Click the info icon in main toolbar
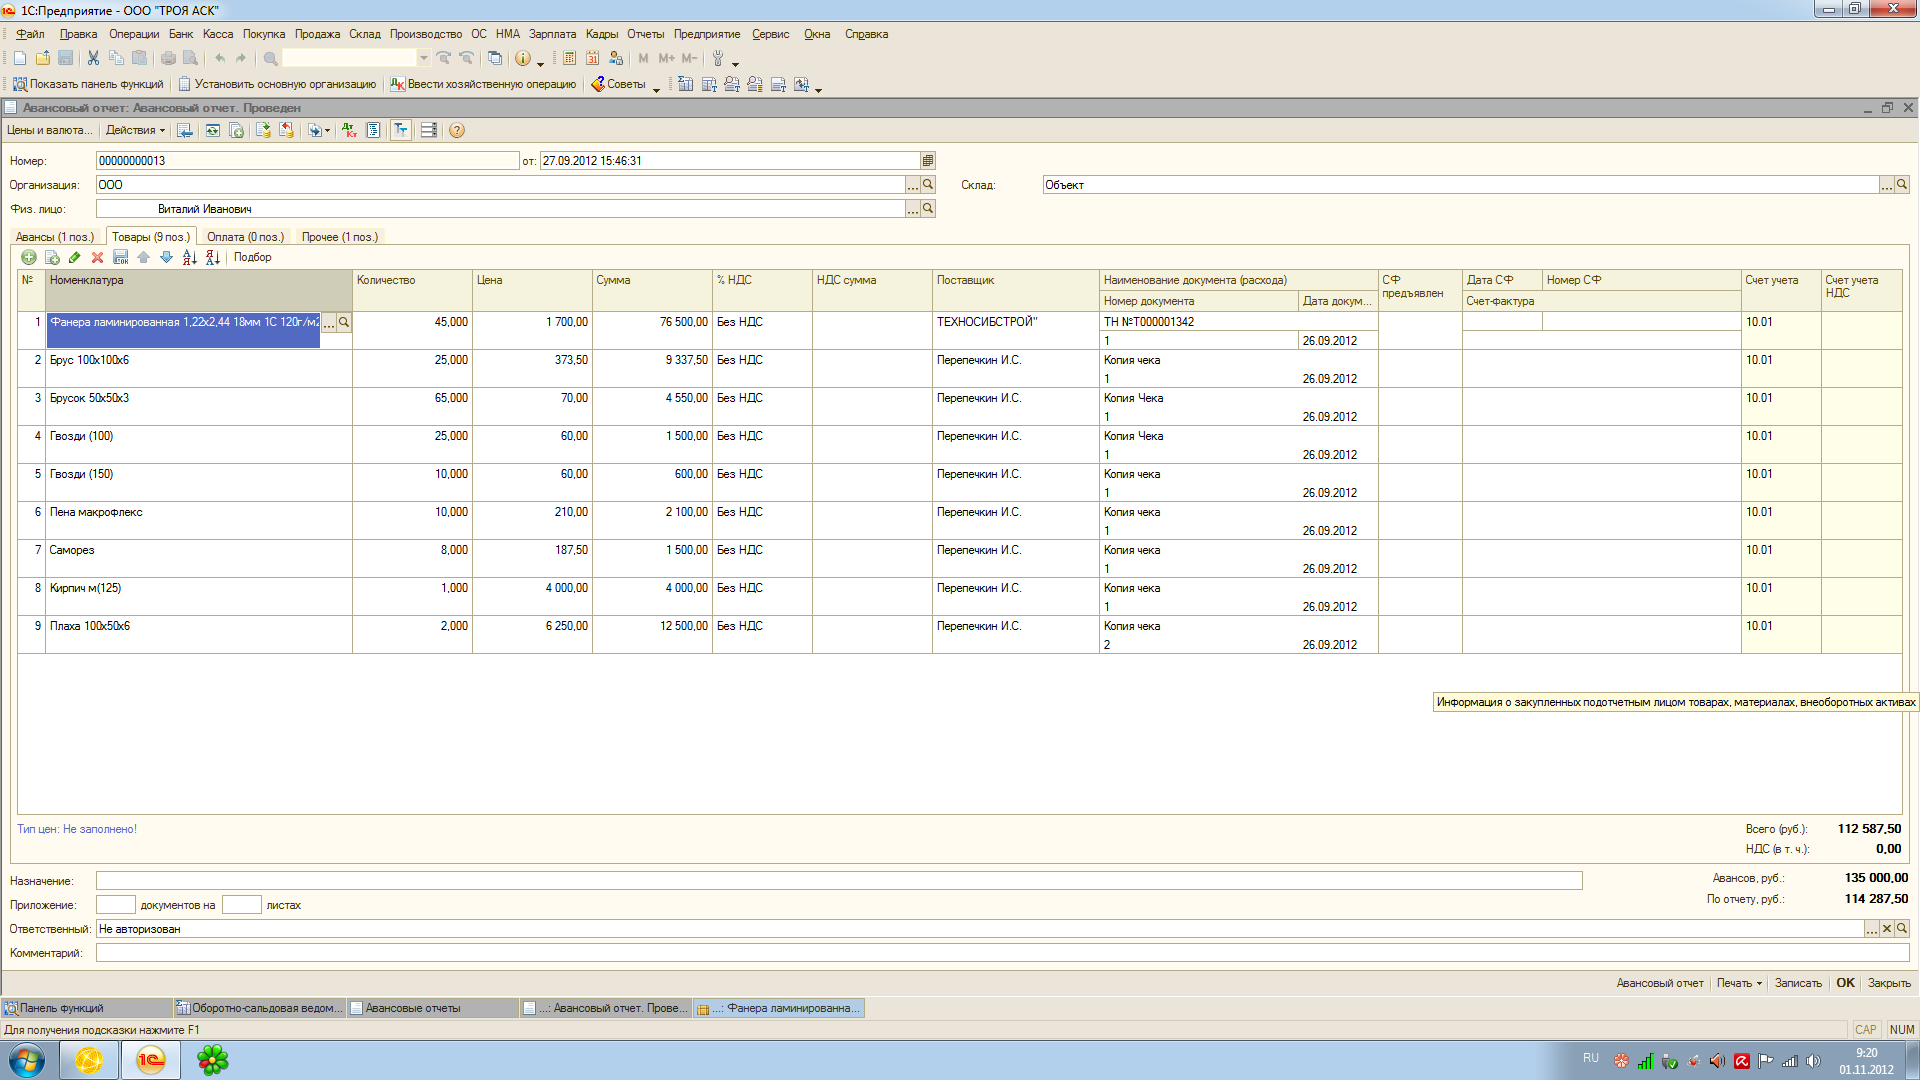Screen dimensions: 1920x1080 pyautogui.click(x=523, y=59)
